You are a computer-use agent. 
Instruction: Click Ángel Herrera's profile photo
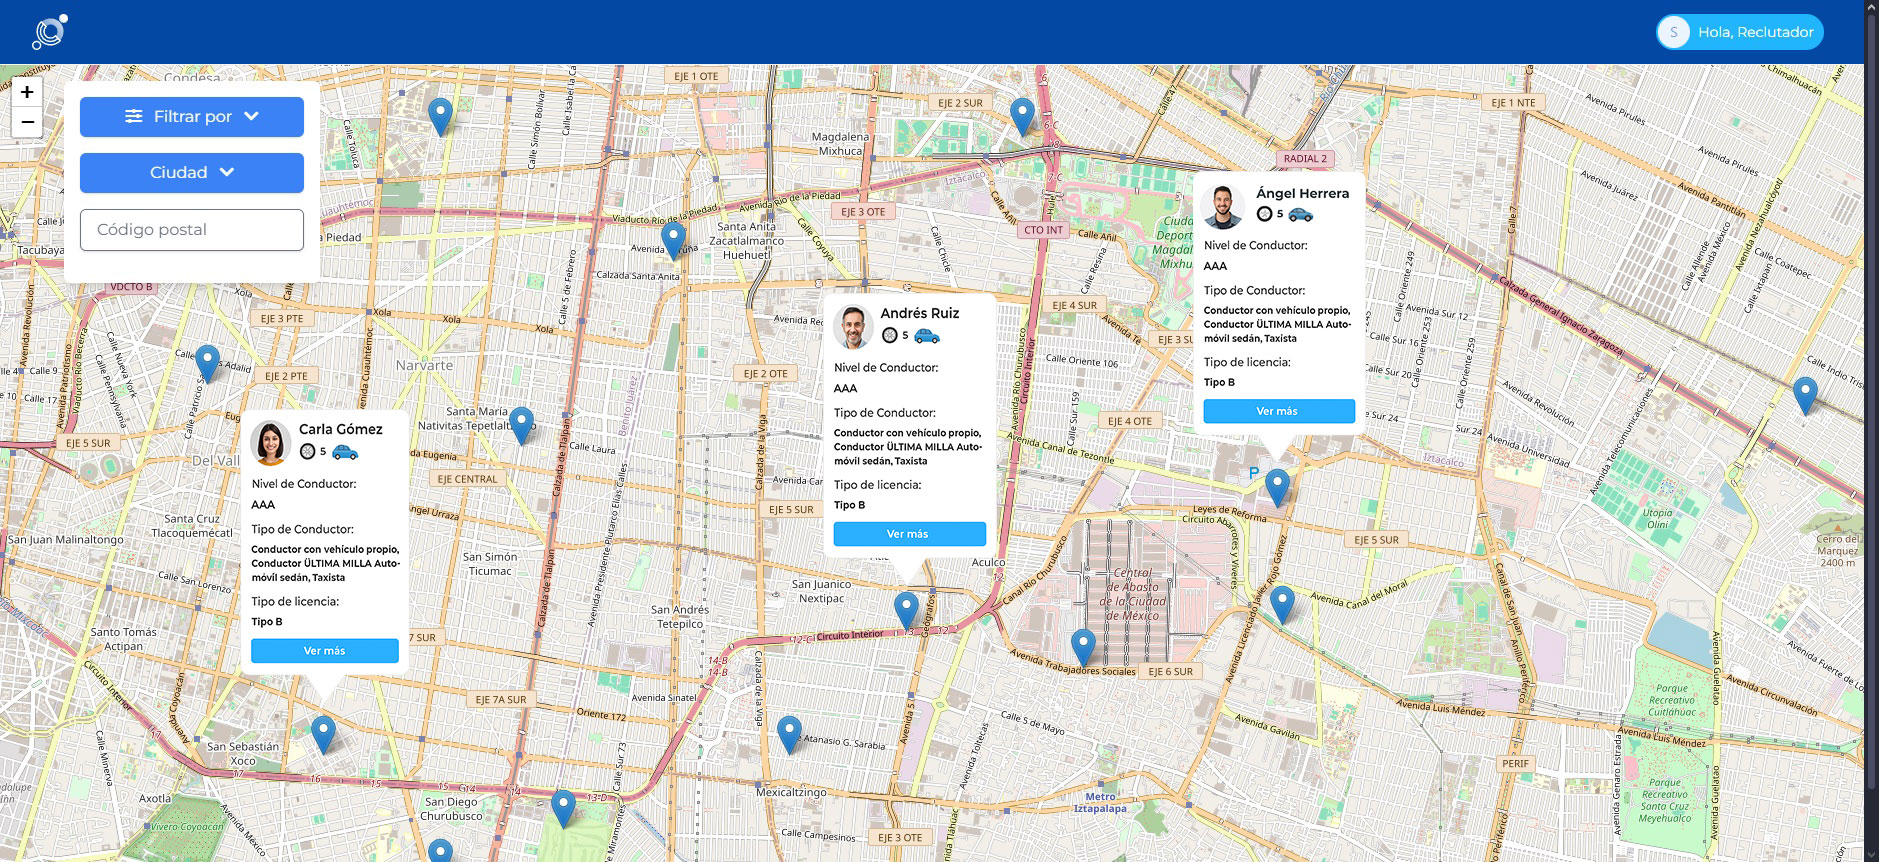1222,206
